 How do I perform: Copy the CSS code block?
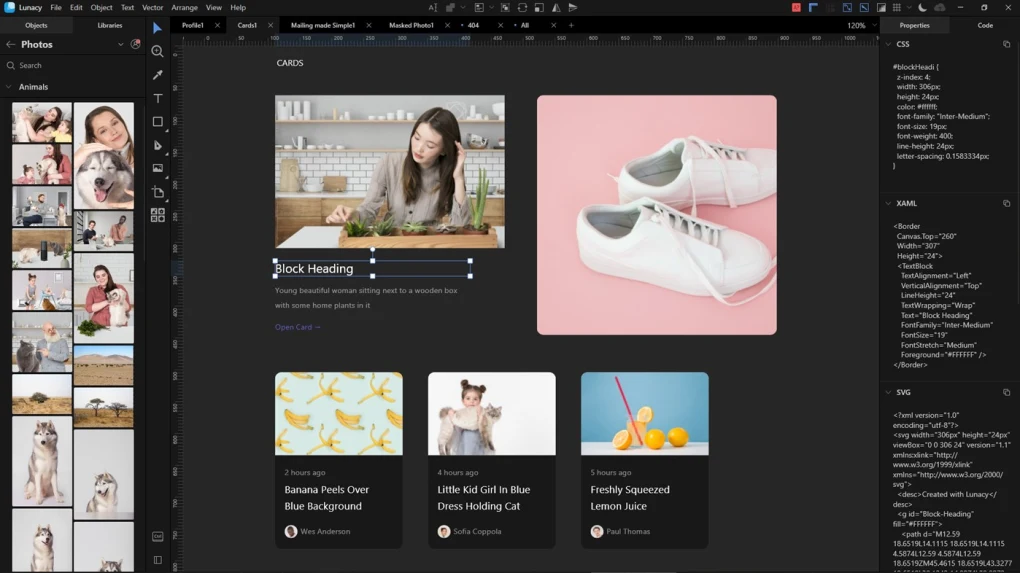point(1006,45)
